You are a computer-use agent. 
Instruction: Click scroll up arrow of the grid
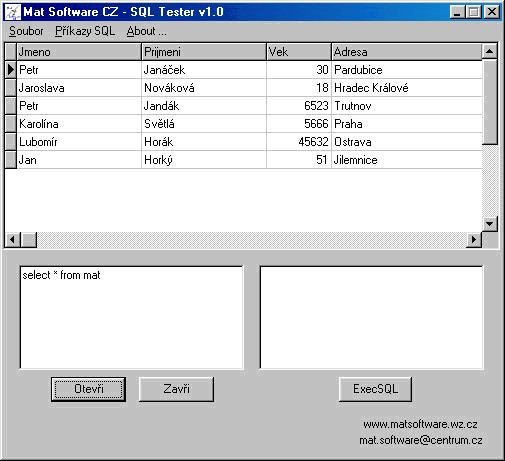pos(490,51)
